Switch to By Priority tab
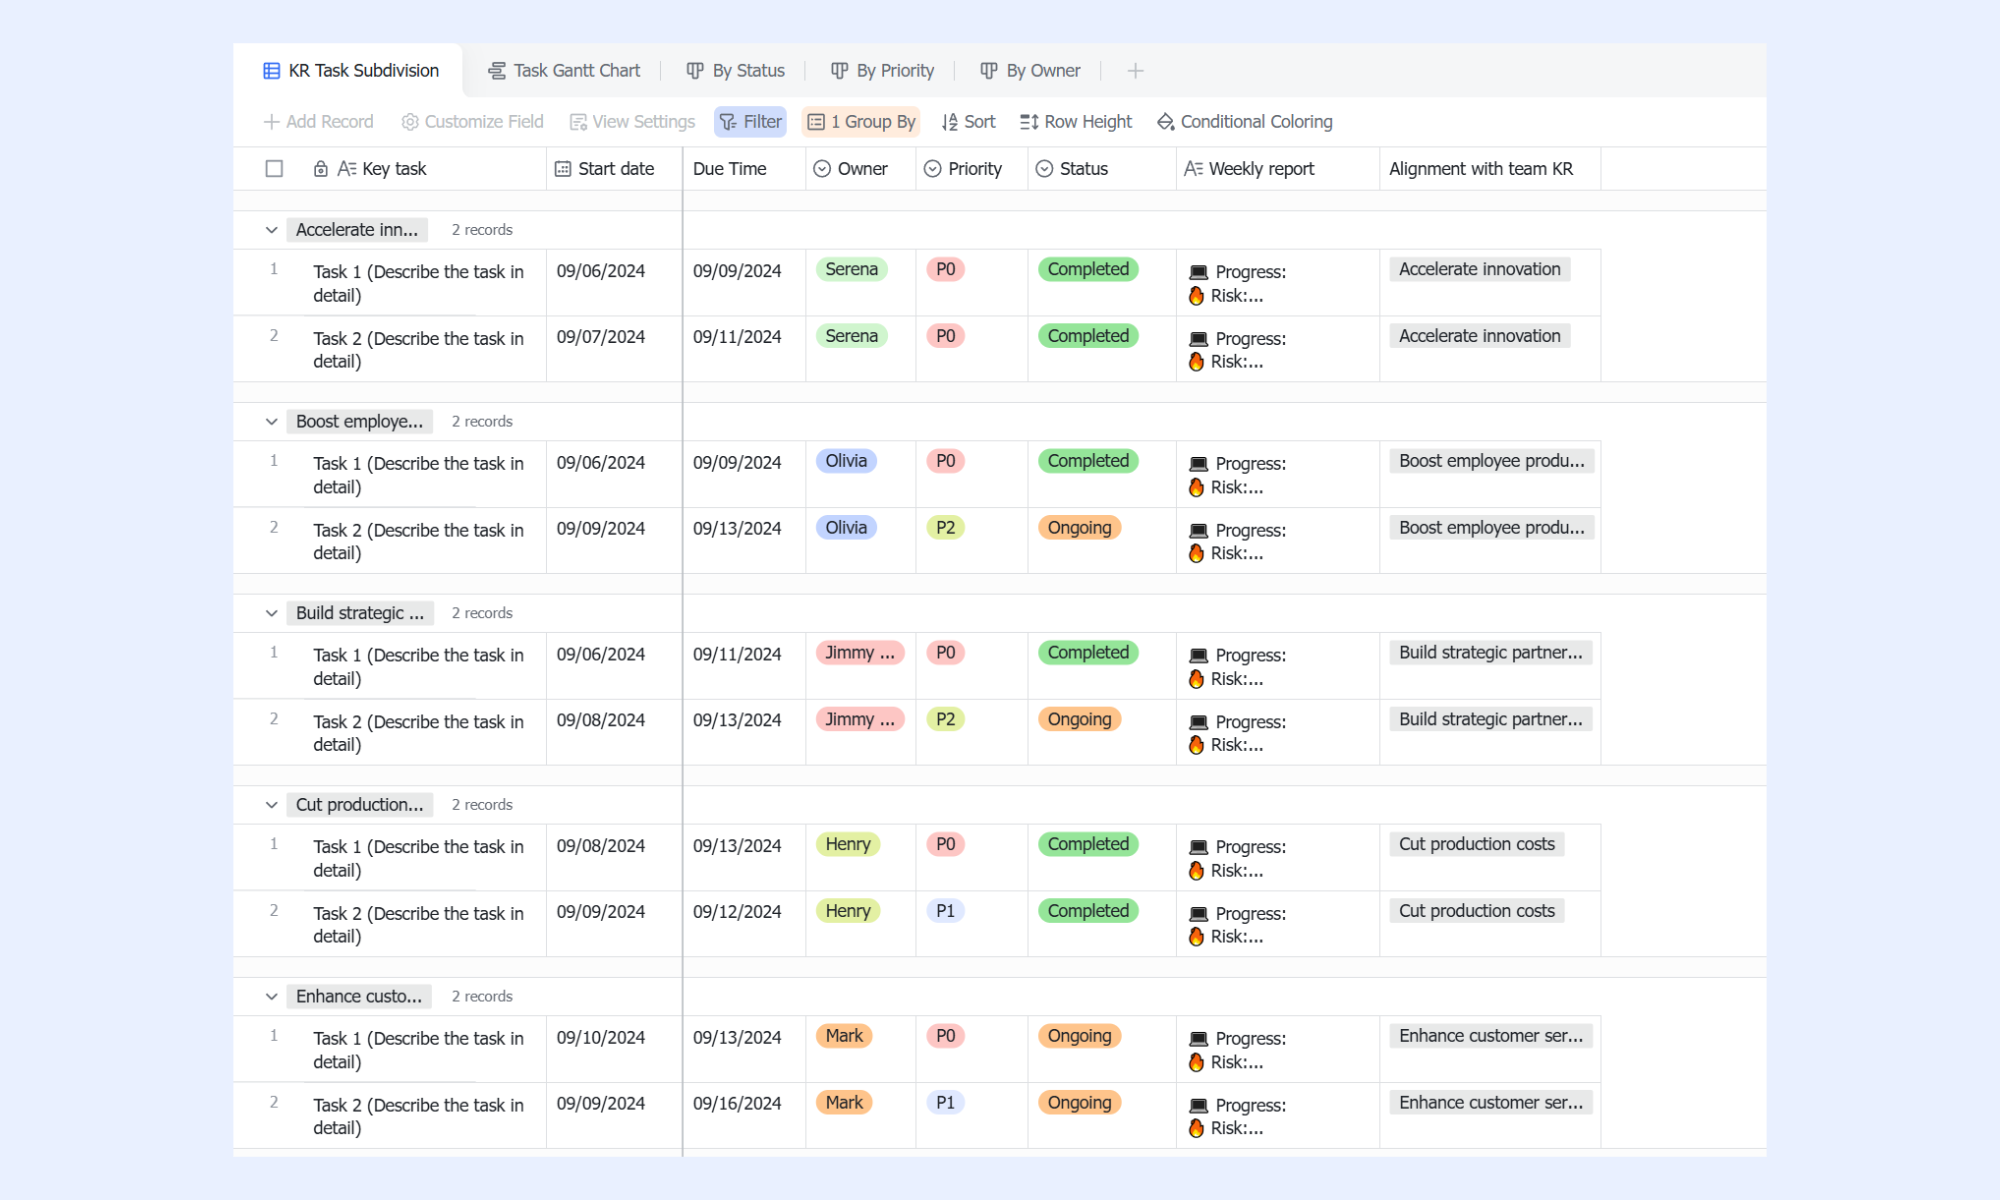2000x1200 pixels. click(882, 71)
